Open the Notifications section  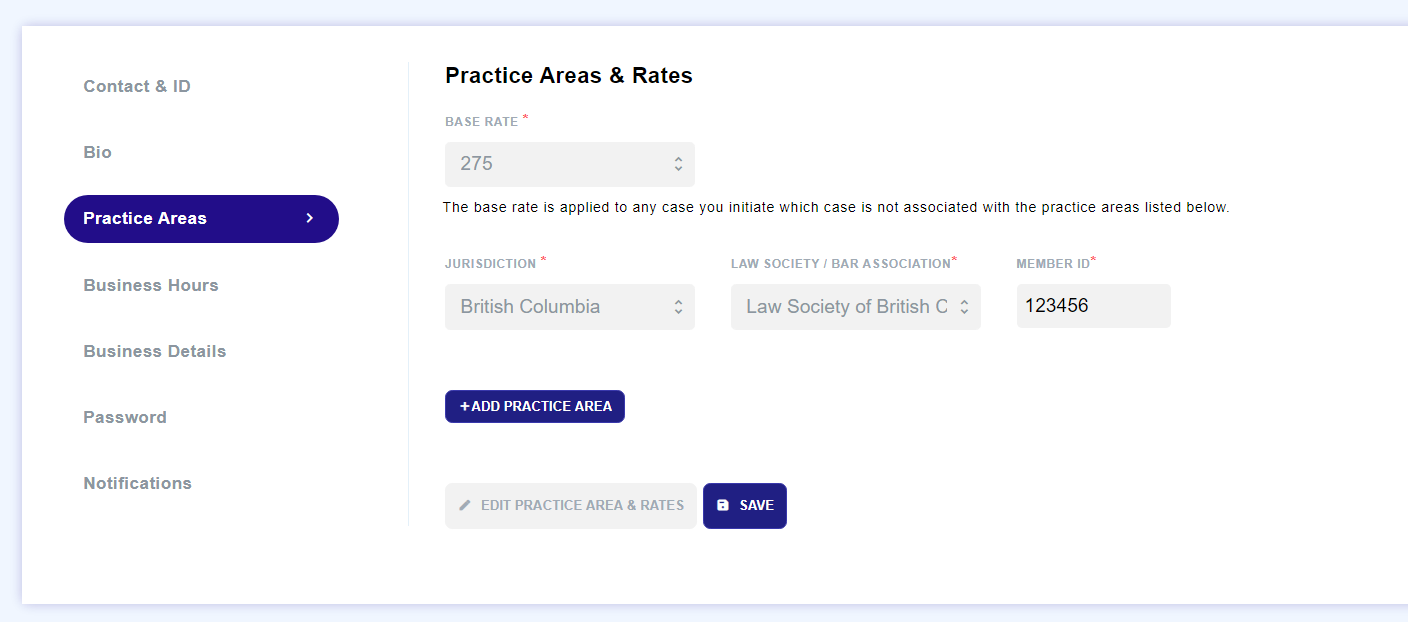click(x=137, y=483)
